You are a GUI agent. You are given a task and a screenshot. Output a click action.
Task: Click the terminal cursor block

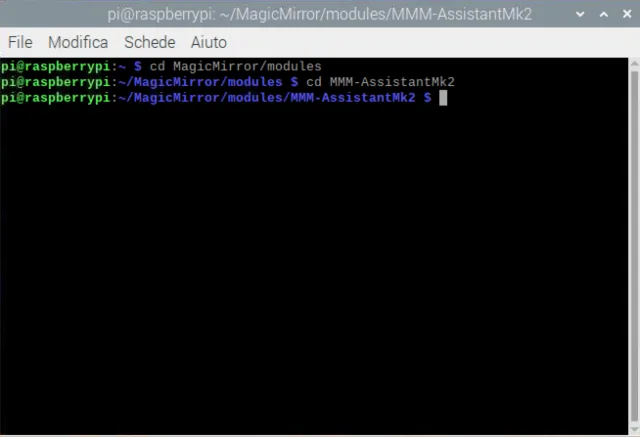[443, 97]
